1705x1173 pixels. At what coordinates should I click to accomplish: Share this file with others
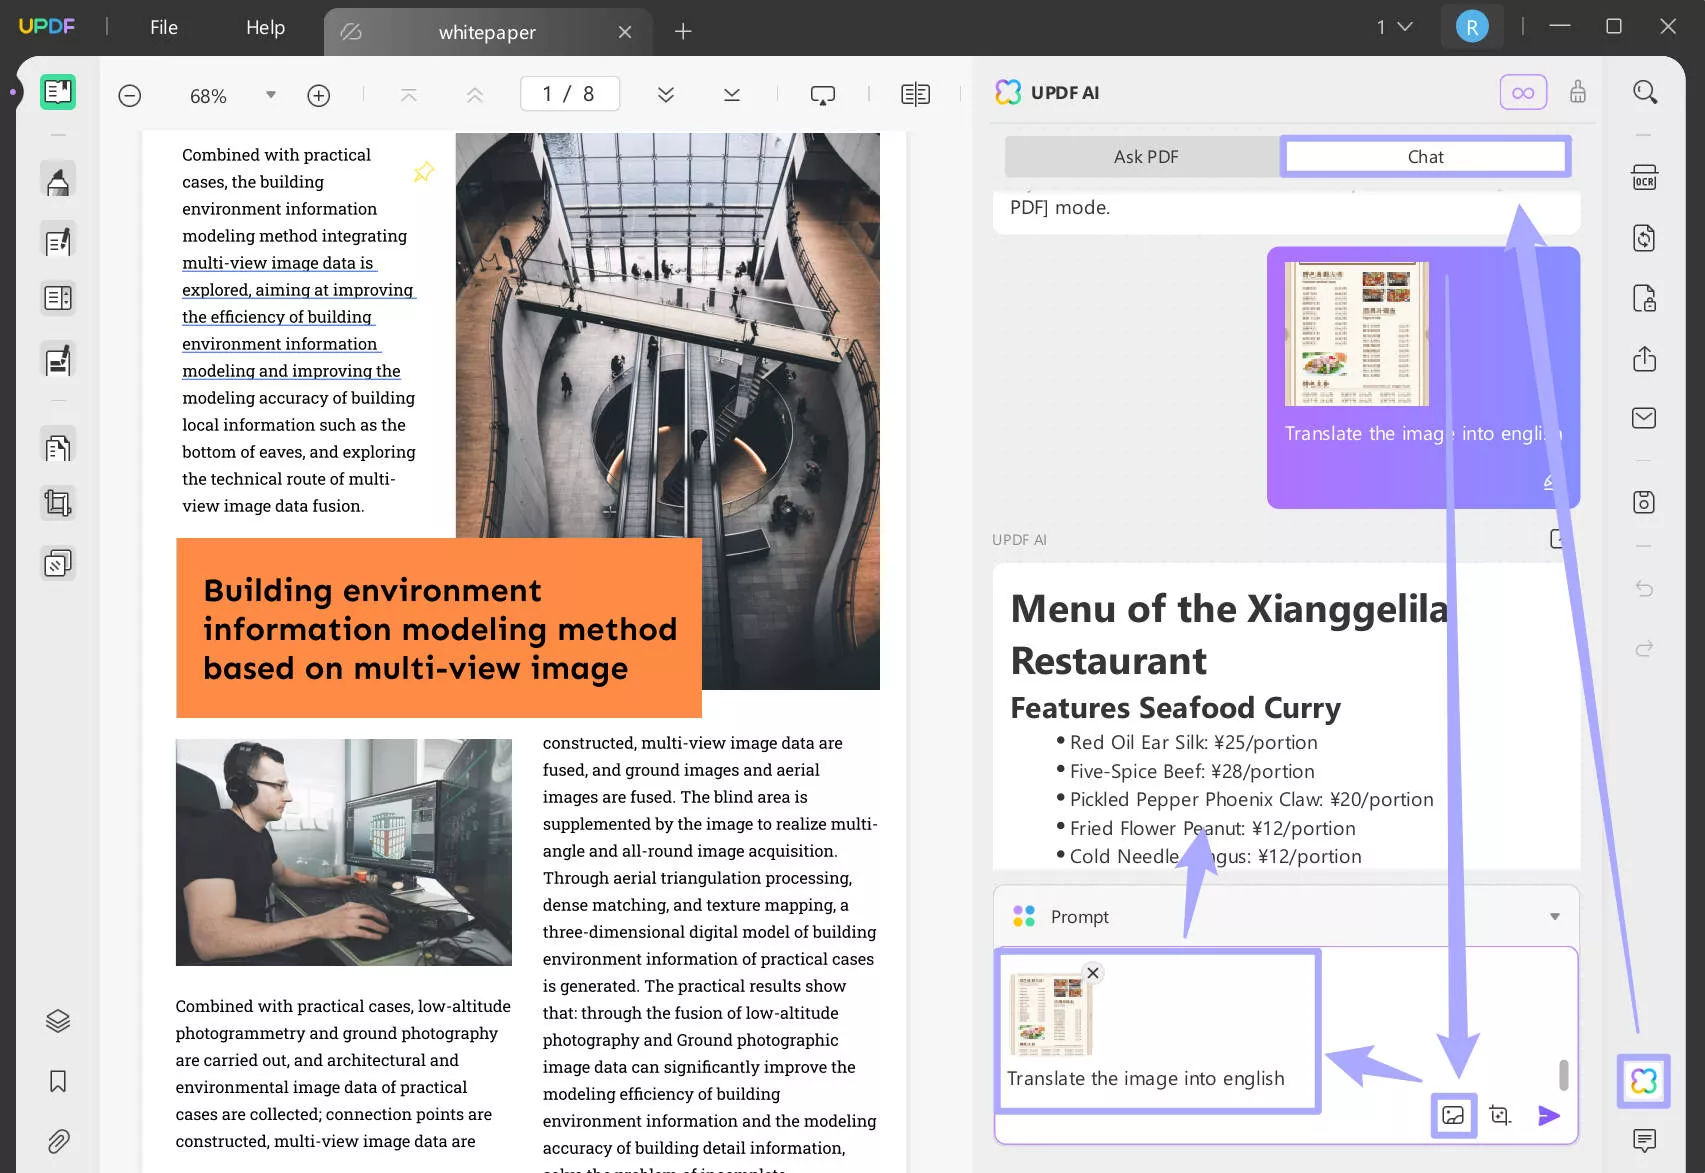coord(1645,358)
